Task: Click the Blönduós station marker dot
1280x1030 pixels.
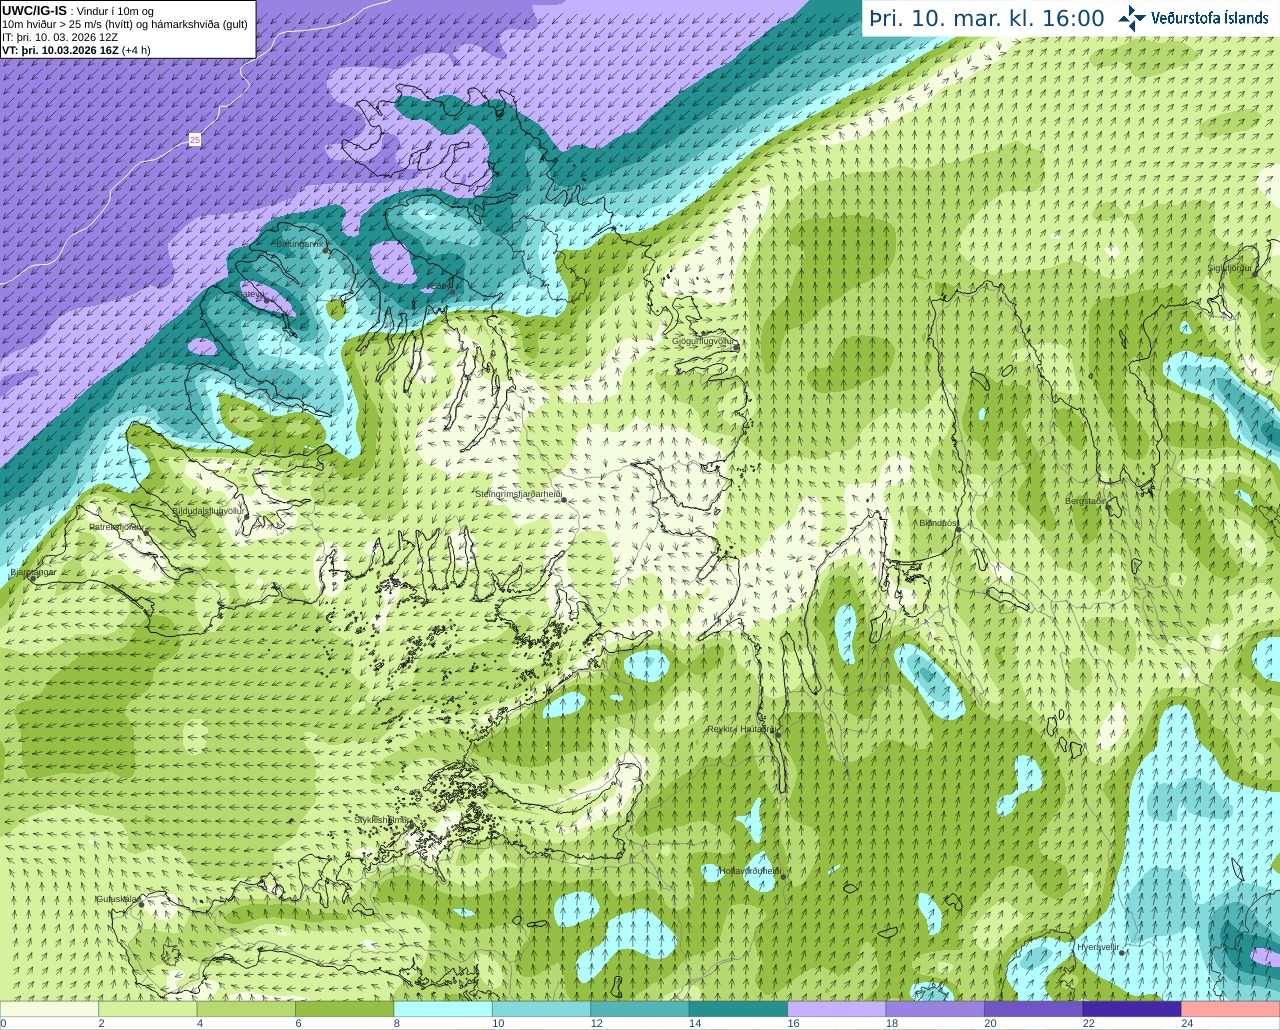Action: click(958, 529)
